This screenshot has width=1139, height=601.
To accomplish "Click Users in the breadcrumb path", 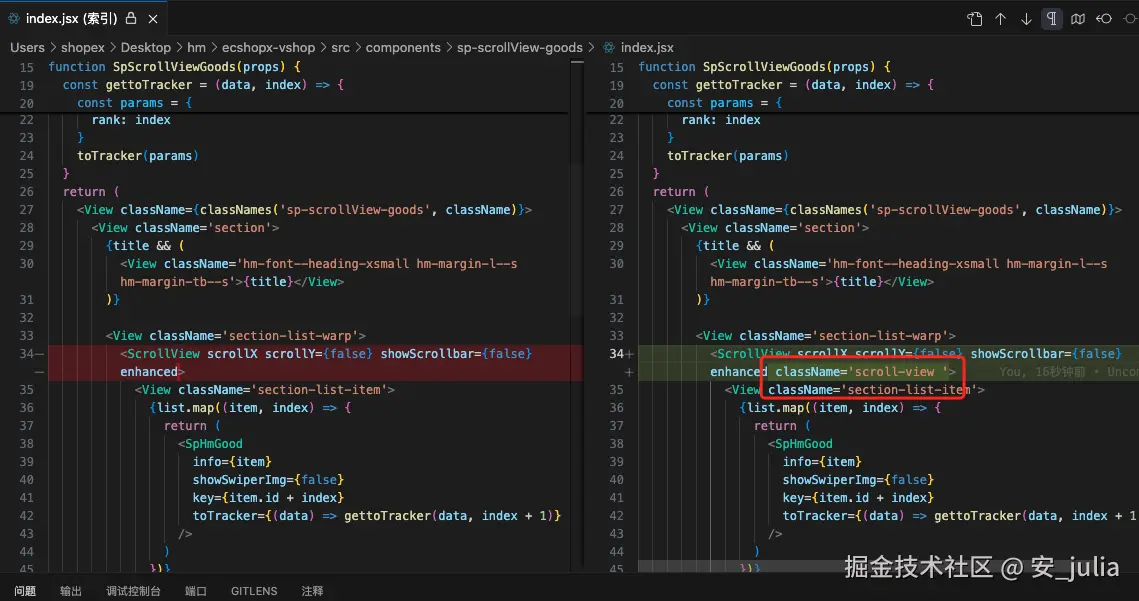I will tap(28, 47).
